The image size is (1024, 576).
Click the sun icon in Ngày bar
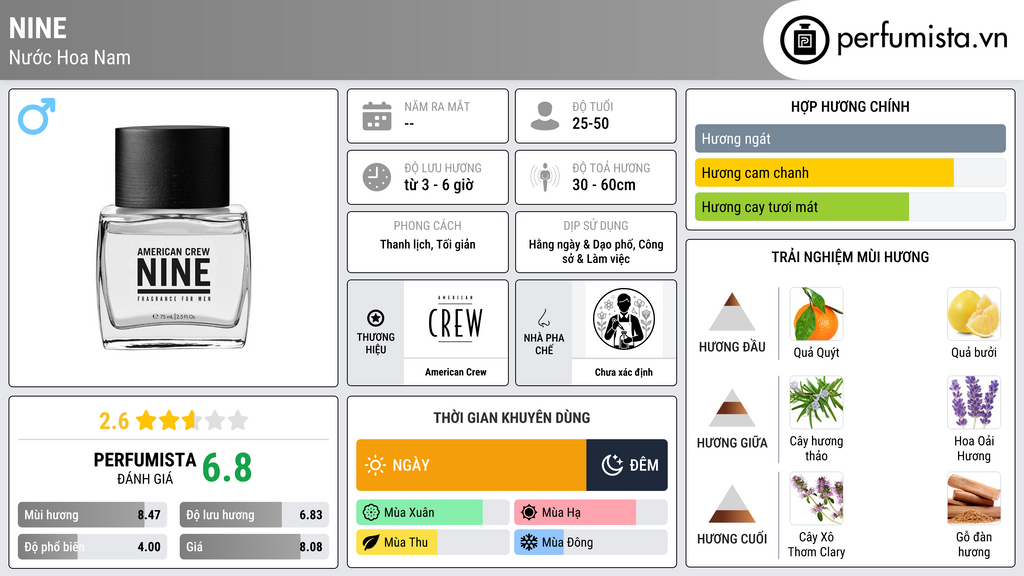[x=375, y=465]
